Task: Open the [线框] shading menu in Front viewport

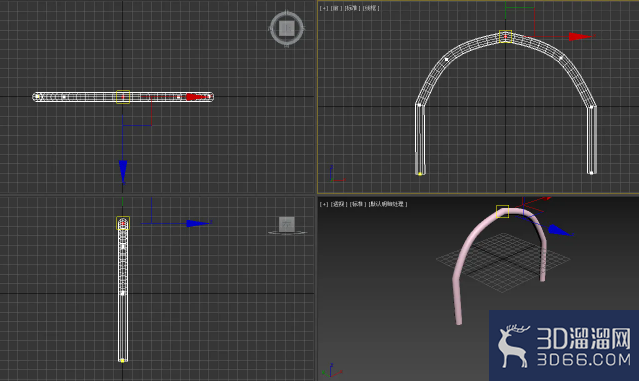Action: point(371,8)
